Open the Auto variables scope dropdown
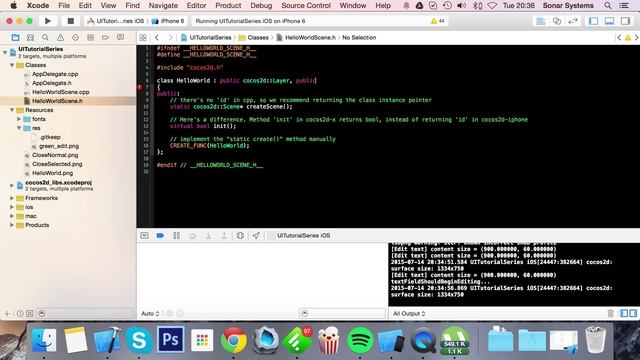640x360 pixels. 150,313
